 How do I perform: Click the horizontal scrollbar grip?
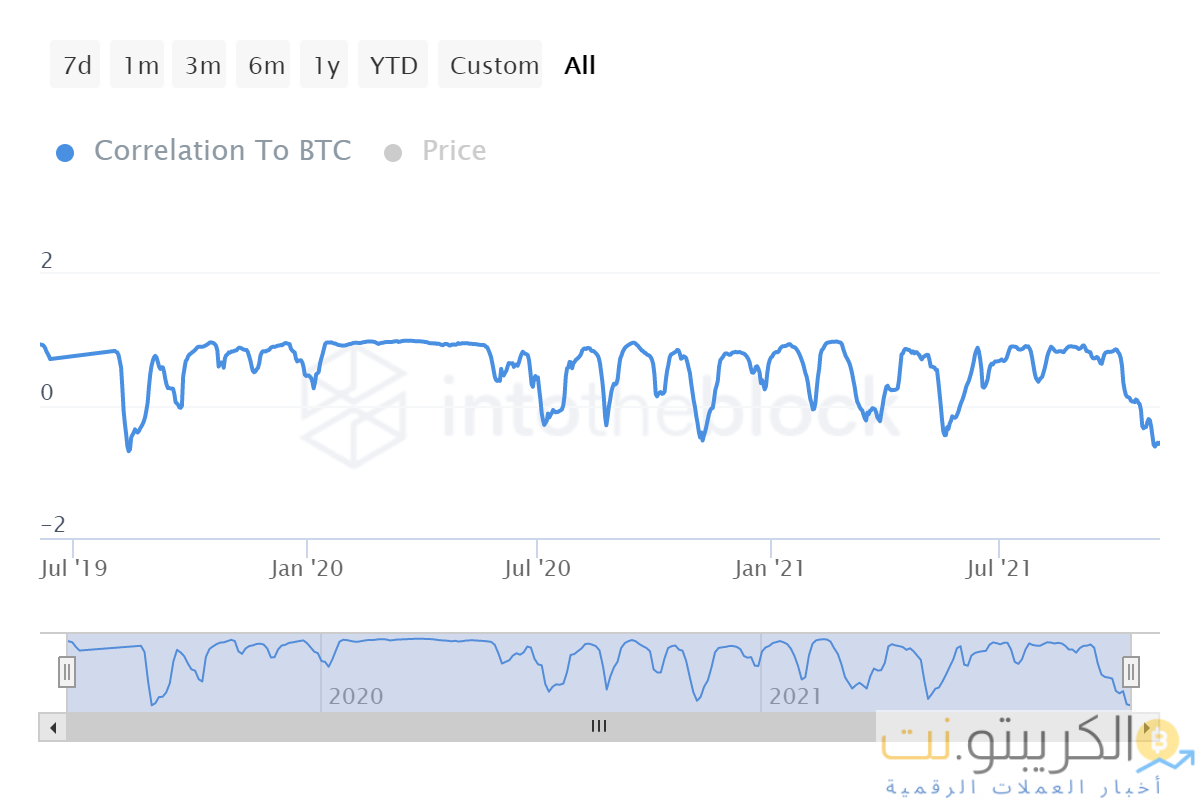(599, 727)
